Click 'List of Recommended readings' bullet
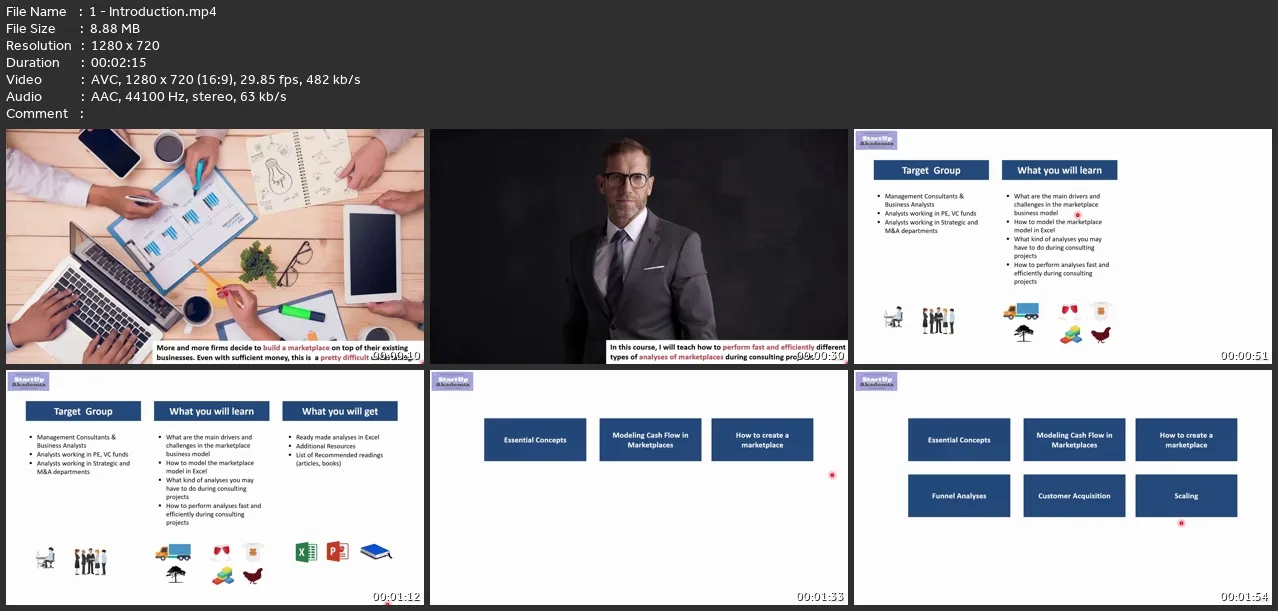 click(337, 459)
